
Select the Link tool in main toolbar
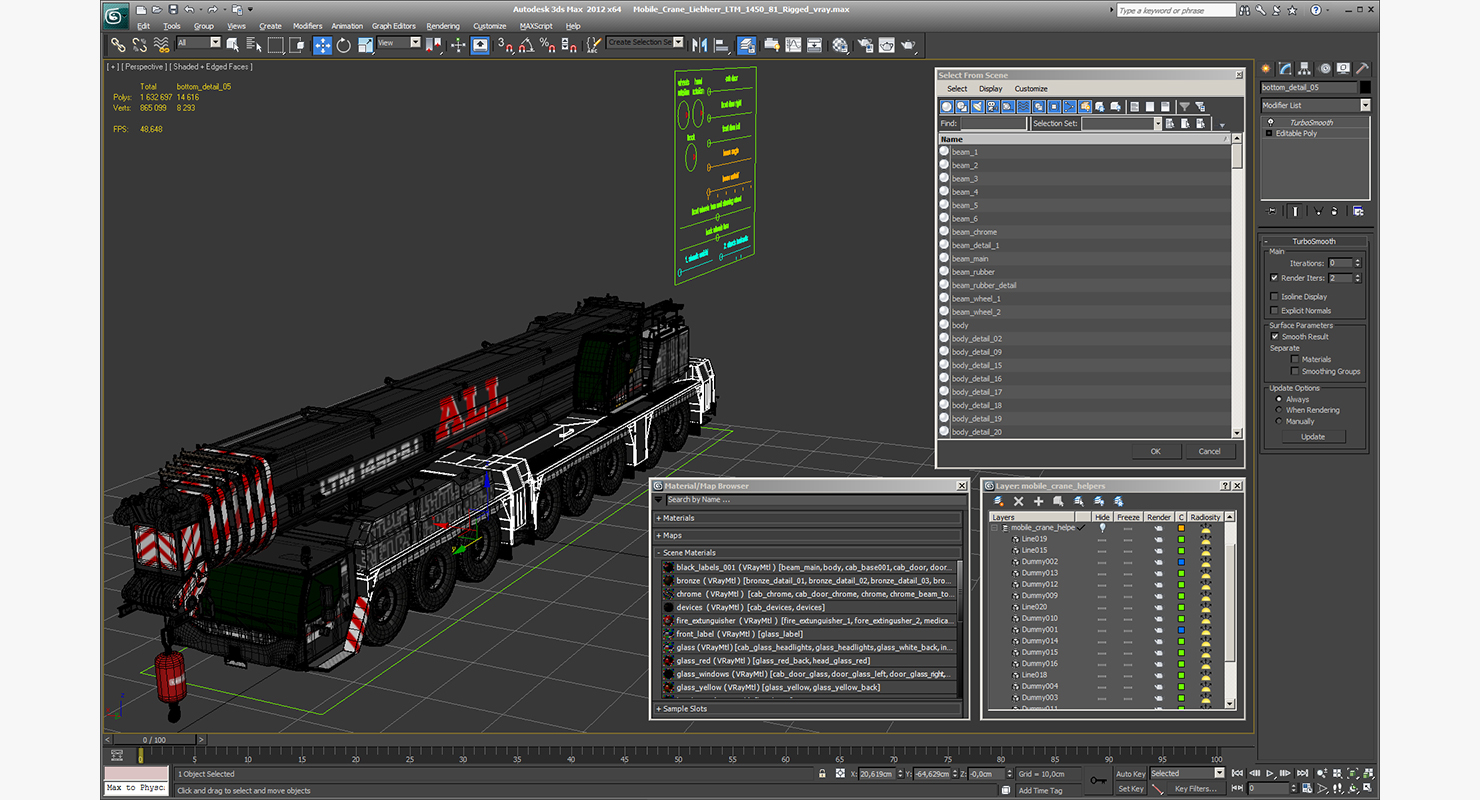pos(118,45)
